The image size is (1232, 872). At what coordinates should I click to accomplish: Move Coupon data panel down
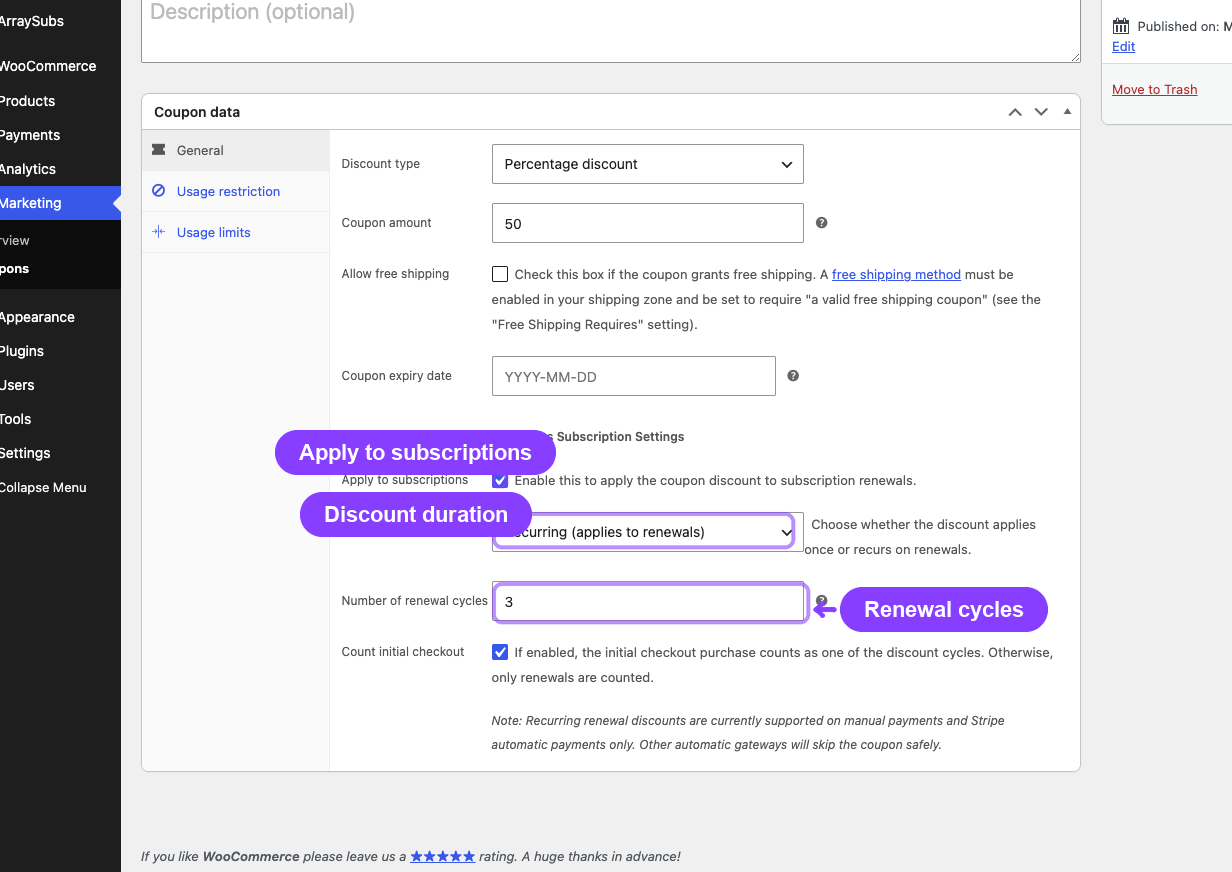pos(1041,112)
